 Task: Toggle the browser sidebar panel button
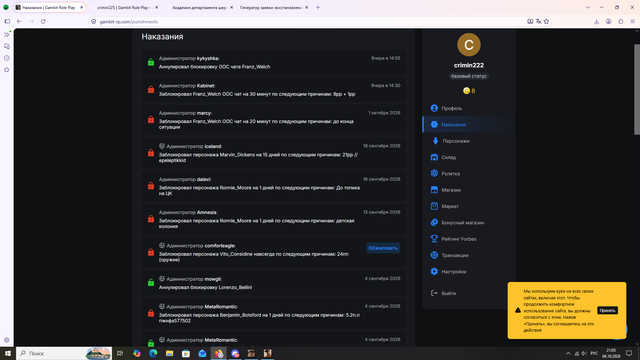[7, 22]
